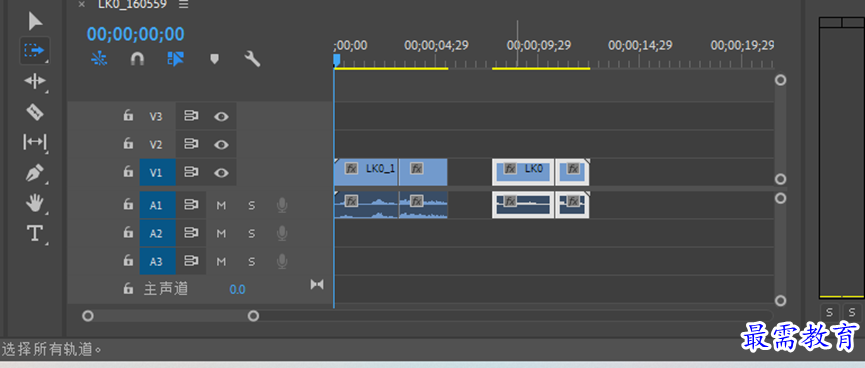
Task: Close the LK0_160559 sequence tab
Action: (x=82, y=4)
